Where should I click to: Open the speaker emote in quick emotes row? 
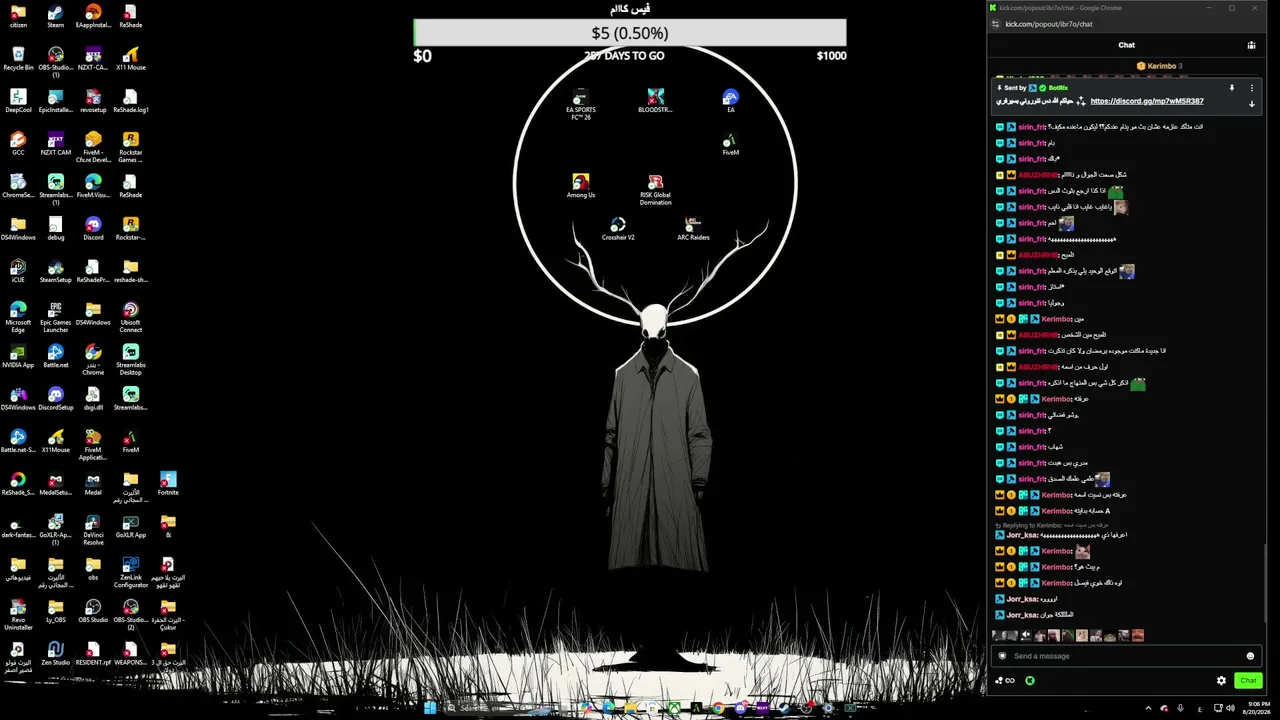coord(1025,636)
